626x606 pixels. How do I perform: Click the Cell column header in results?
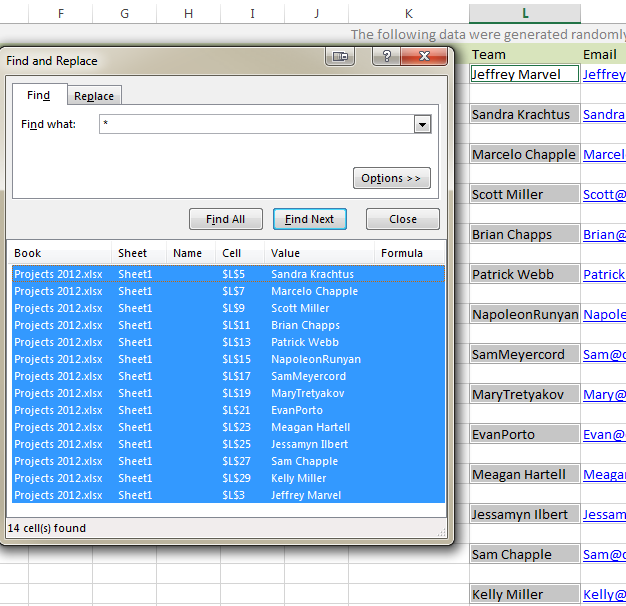[239, 253]
